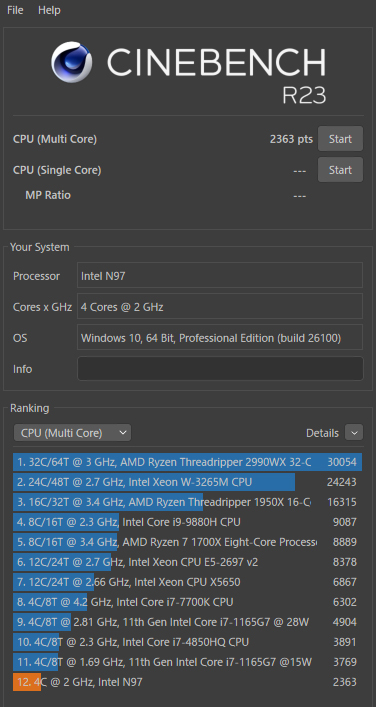
Task: Click the MP Ratio label
Action: pyautogui.click(x=48, y=195)
